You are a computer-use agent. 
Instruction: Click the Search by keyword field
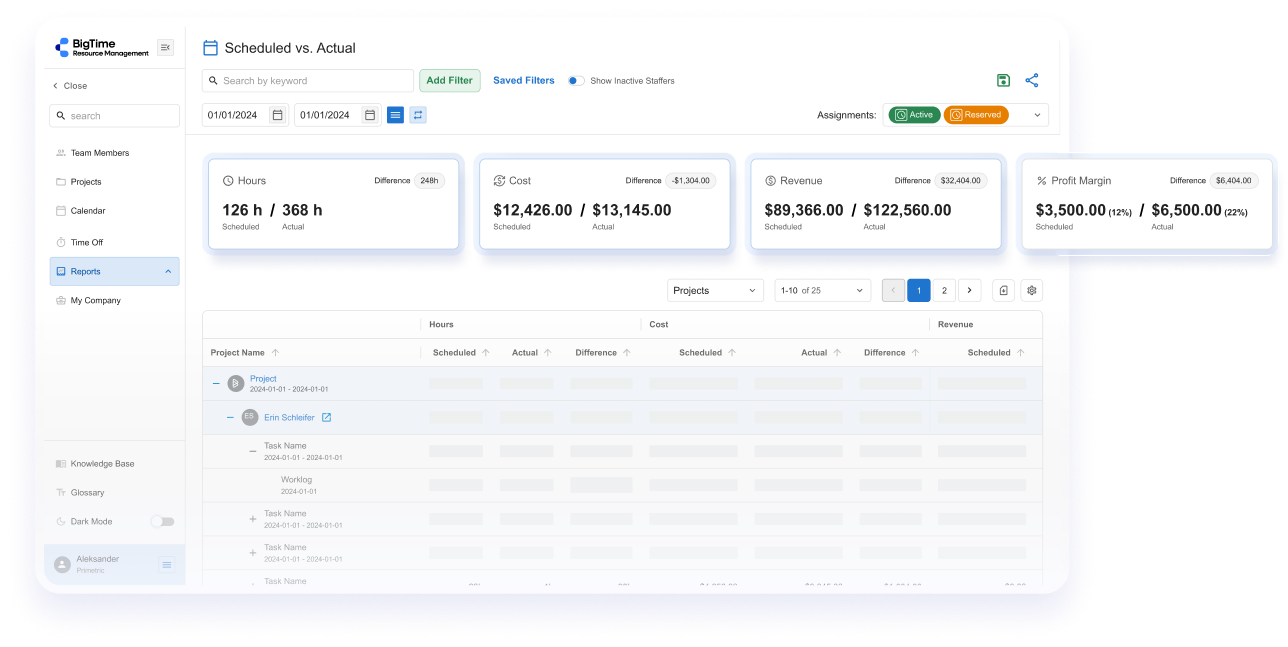308,81
